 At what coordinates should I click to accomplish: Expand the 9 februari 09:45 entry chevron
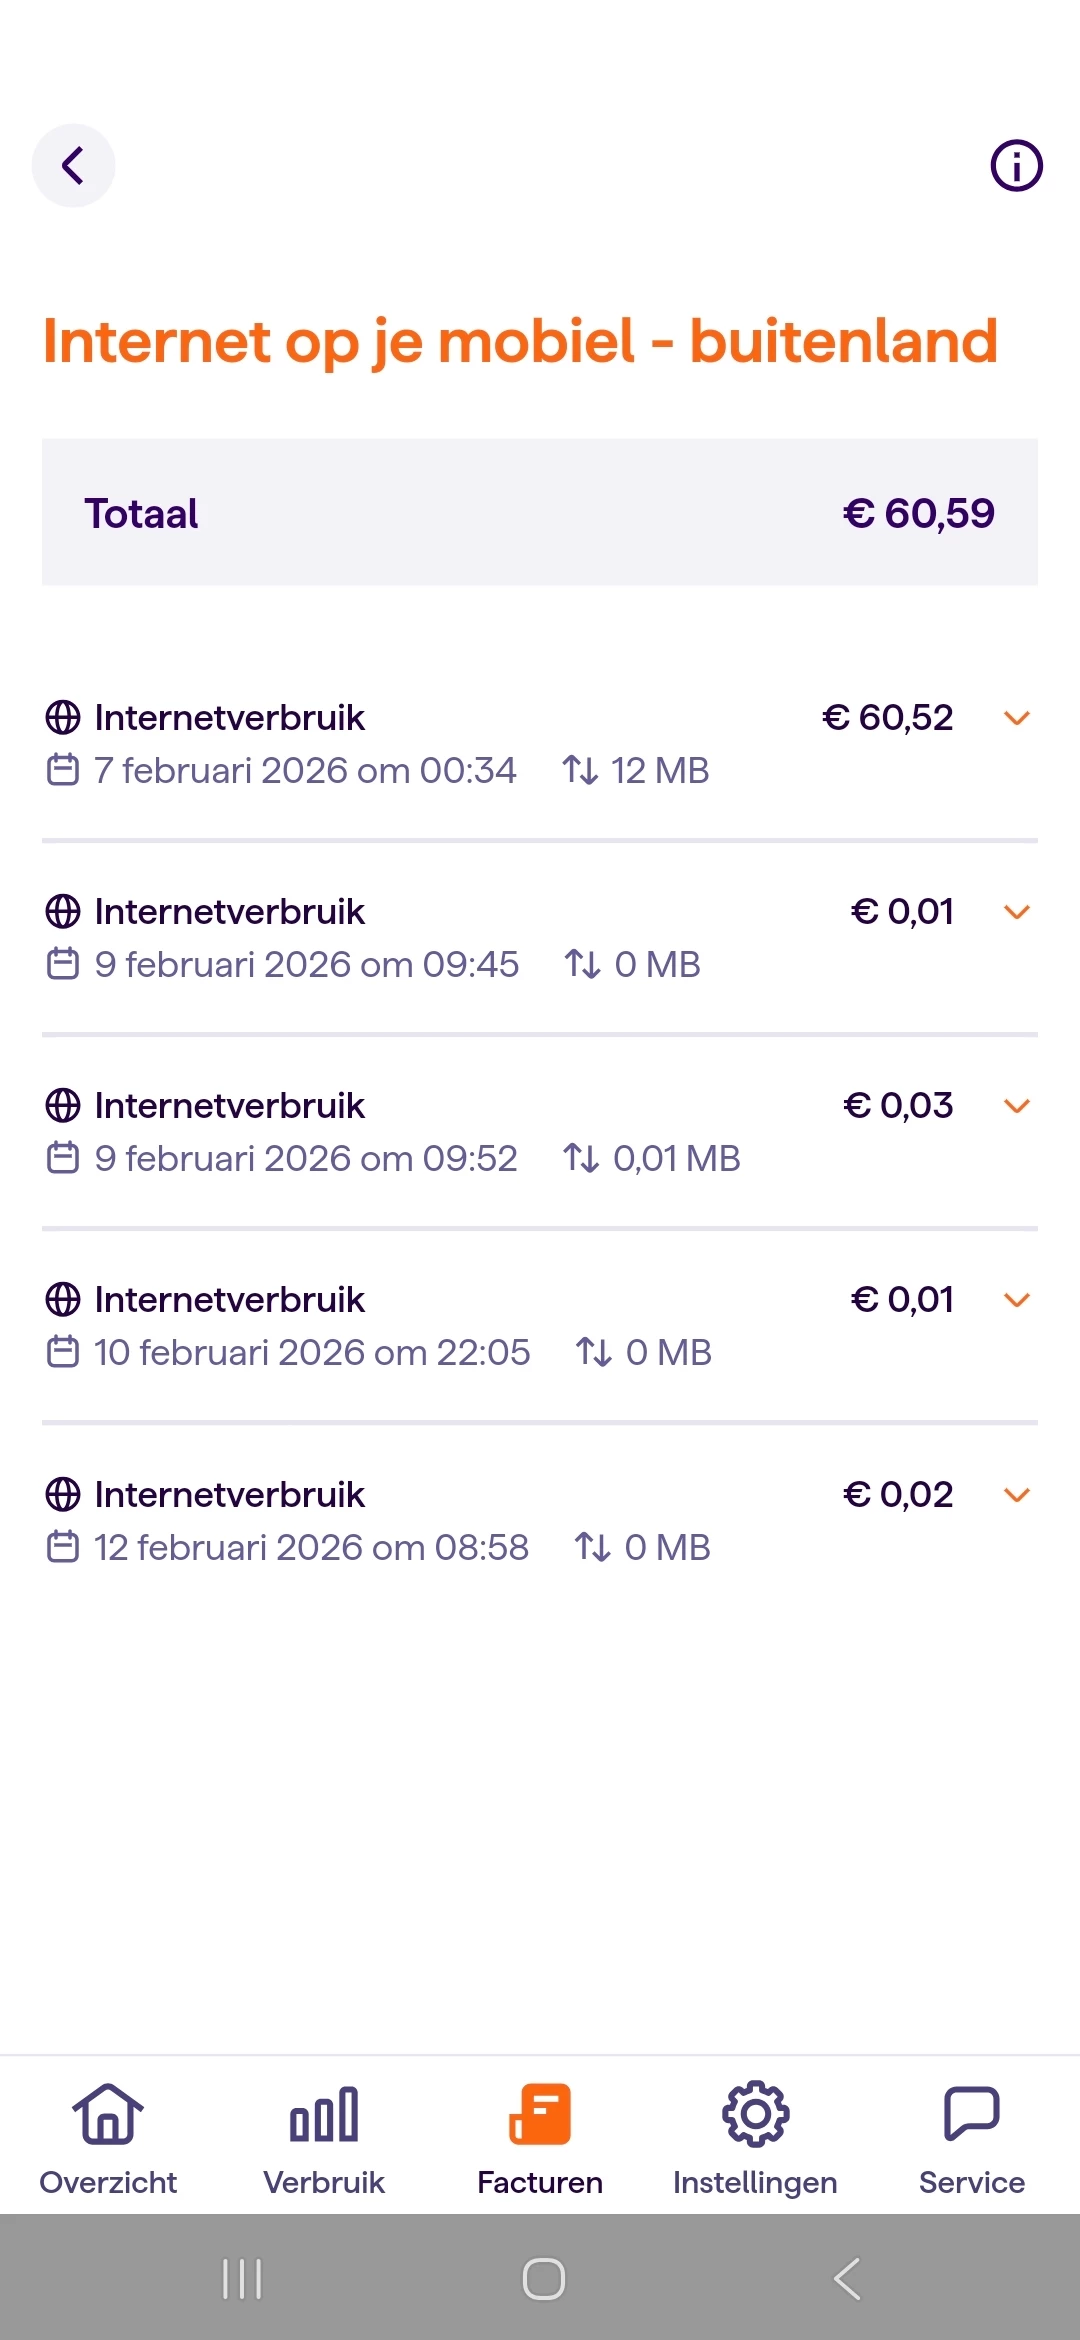[1017, 912]
